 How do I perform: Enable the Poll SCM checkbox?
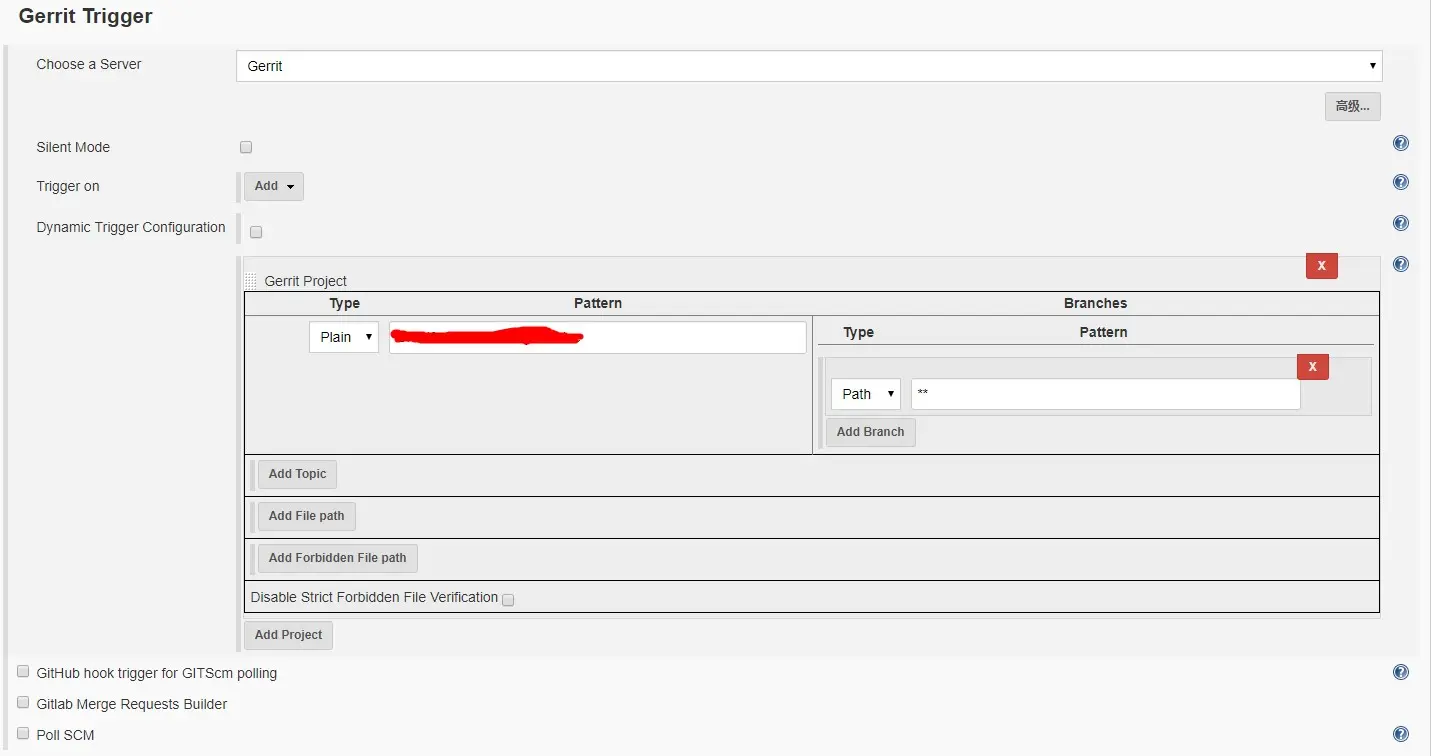point(23,733)
